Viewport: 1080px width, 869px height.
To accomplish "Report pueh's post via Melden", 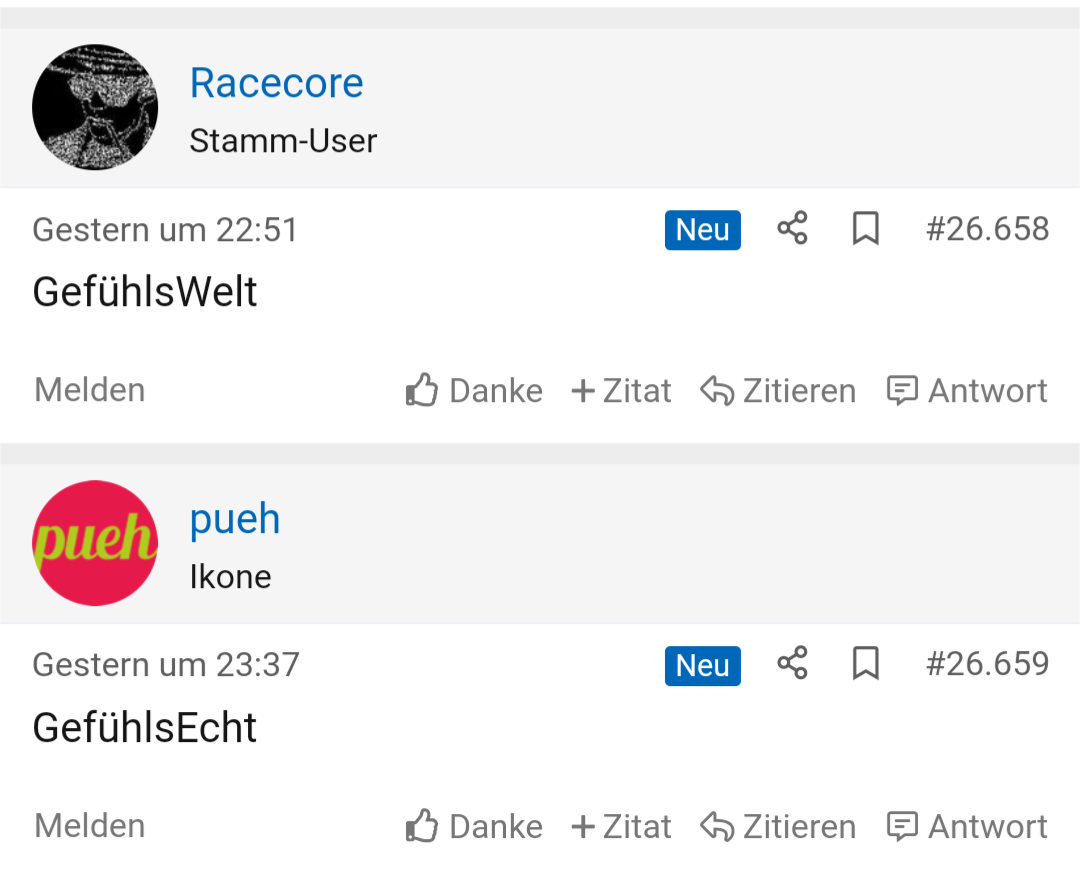I will coord(90,825).
